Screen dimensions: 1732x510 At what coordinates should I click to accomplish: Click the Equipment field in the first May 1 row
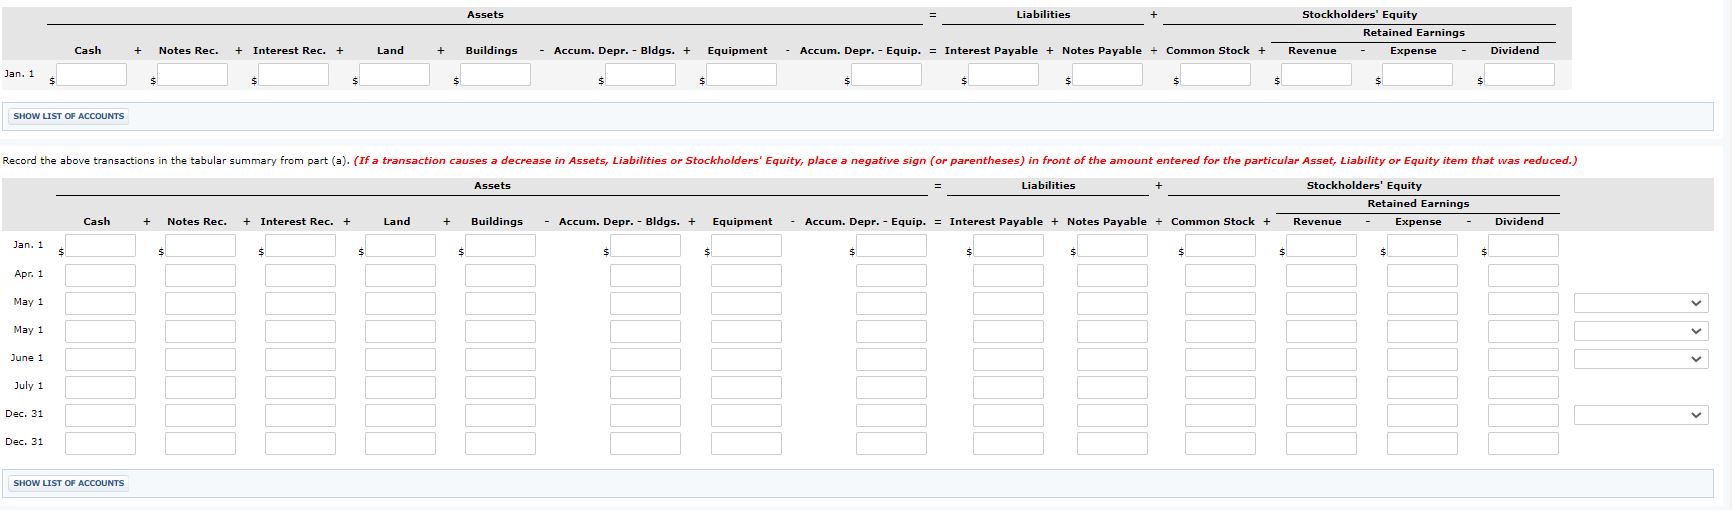coord(746,303)
